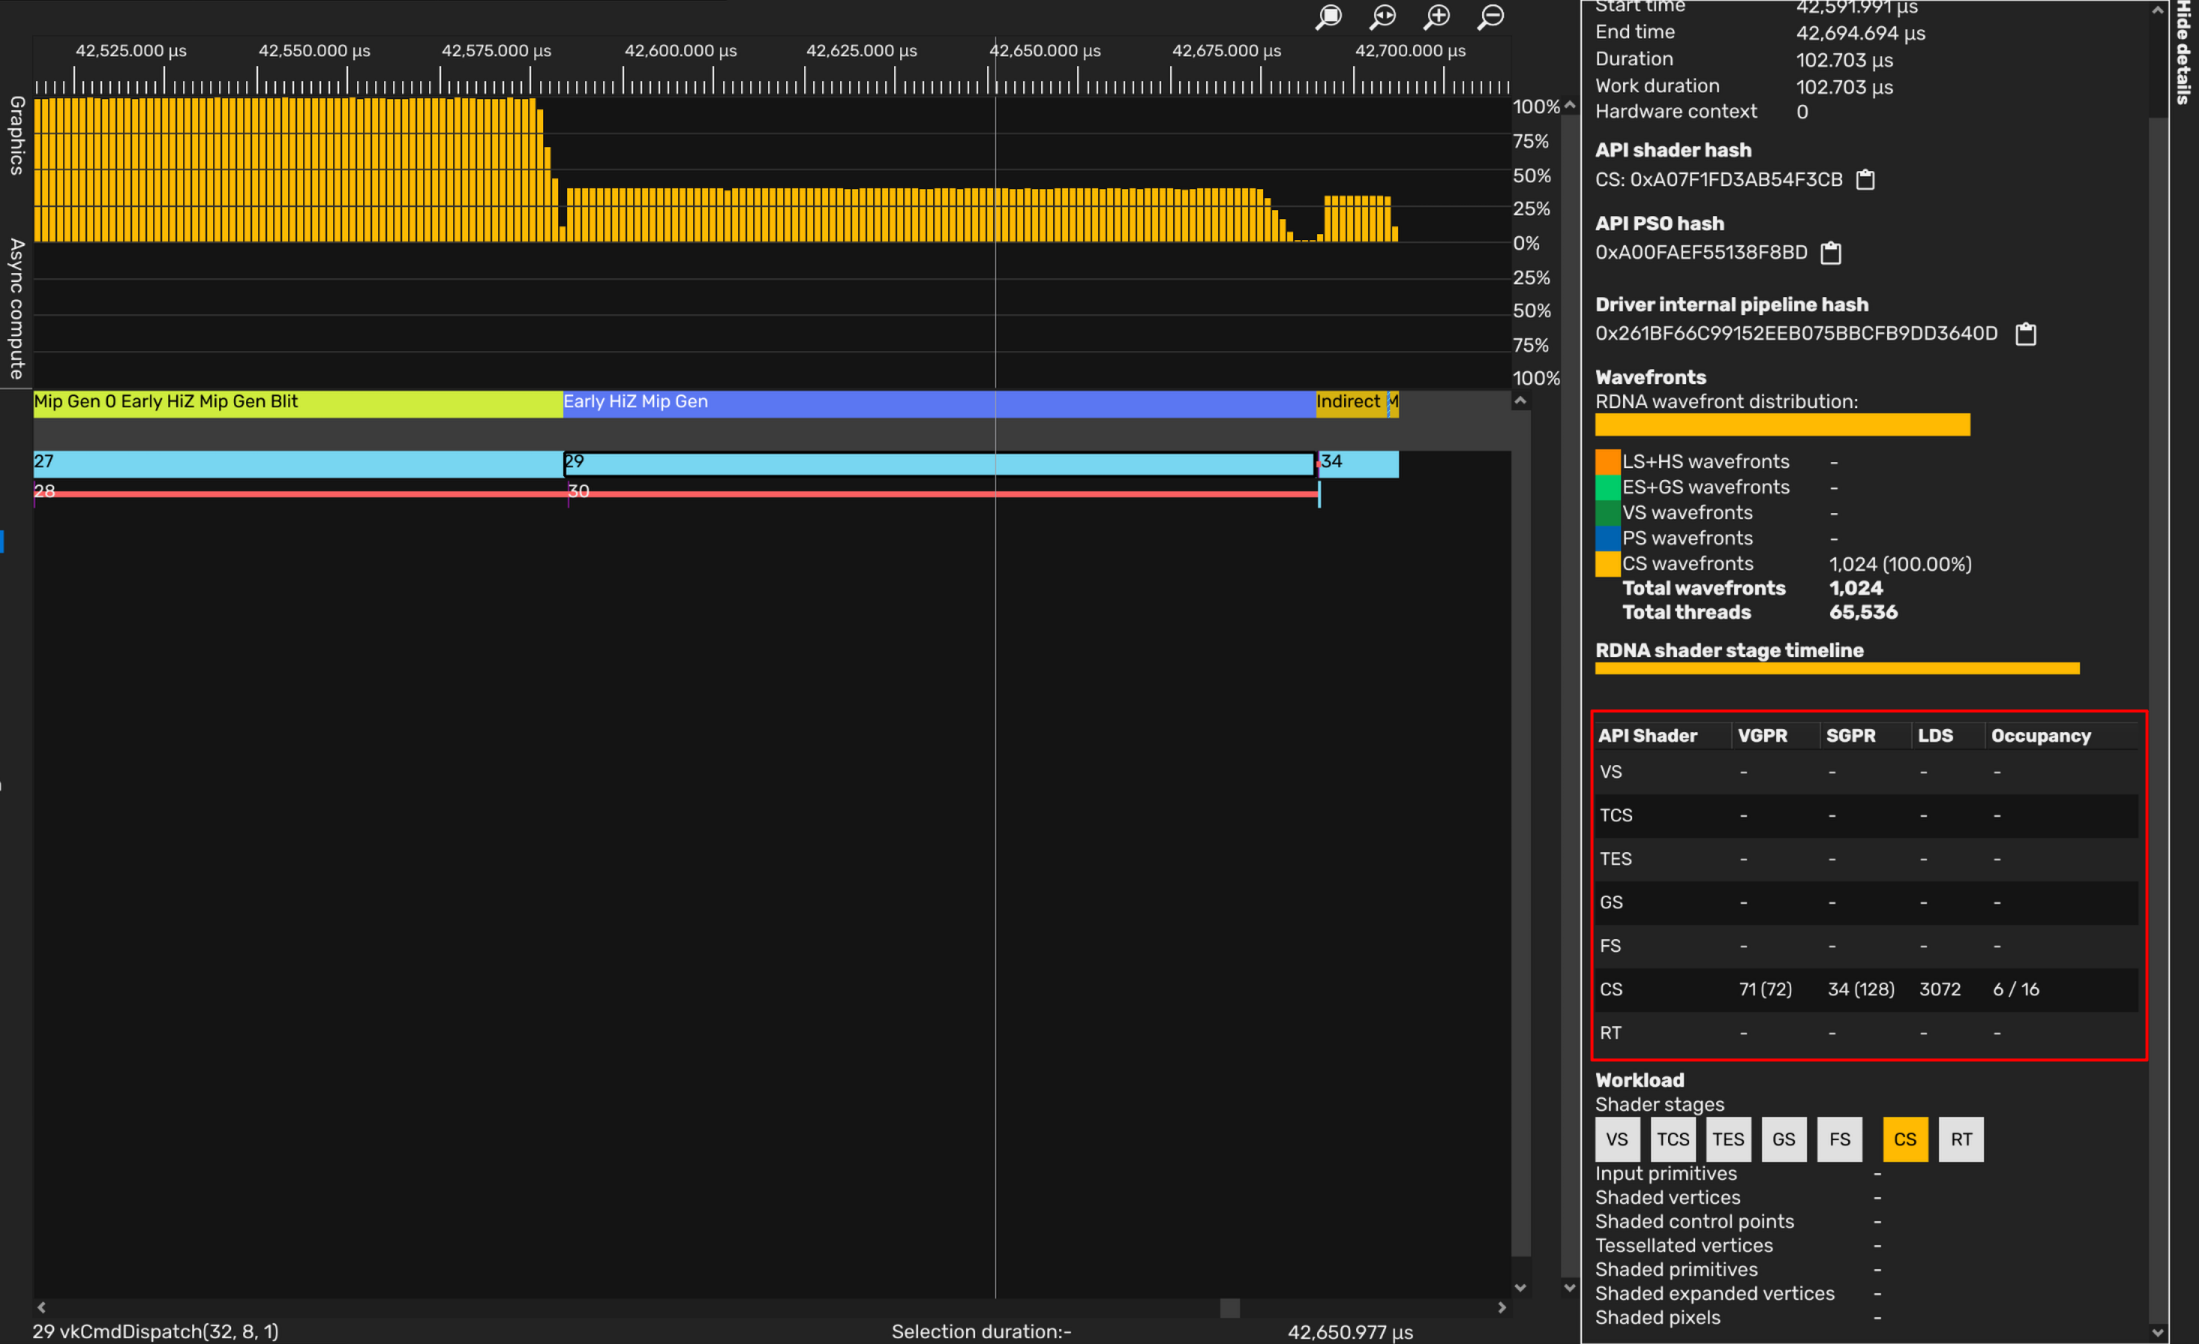Toggle the VS shader stage button
This screenshot has width=2199, height=1344.
point(1616,1139)
